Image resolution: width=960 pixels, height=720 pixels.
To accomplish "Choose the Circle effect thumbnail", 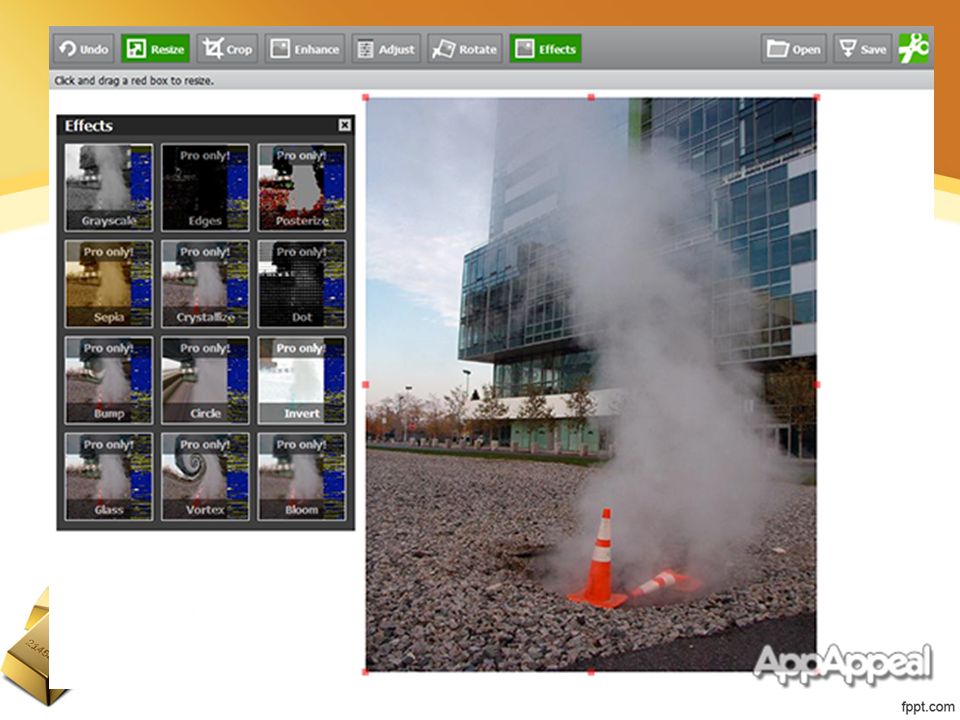I will (205, 380).
